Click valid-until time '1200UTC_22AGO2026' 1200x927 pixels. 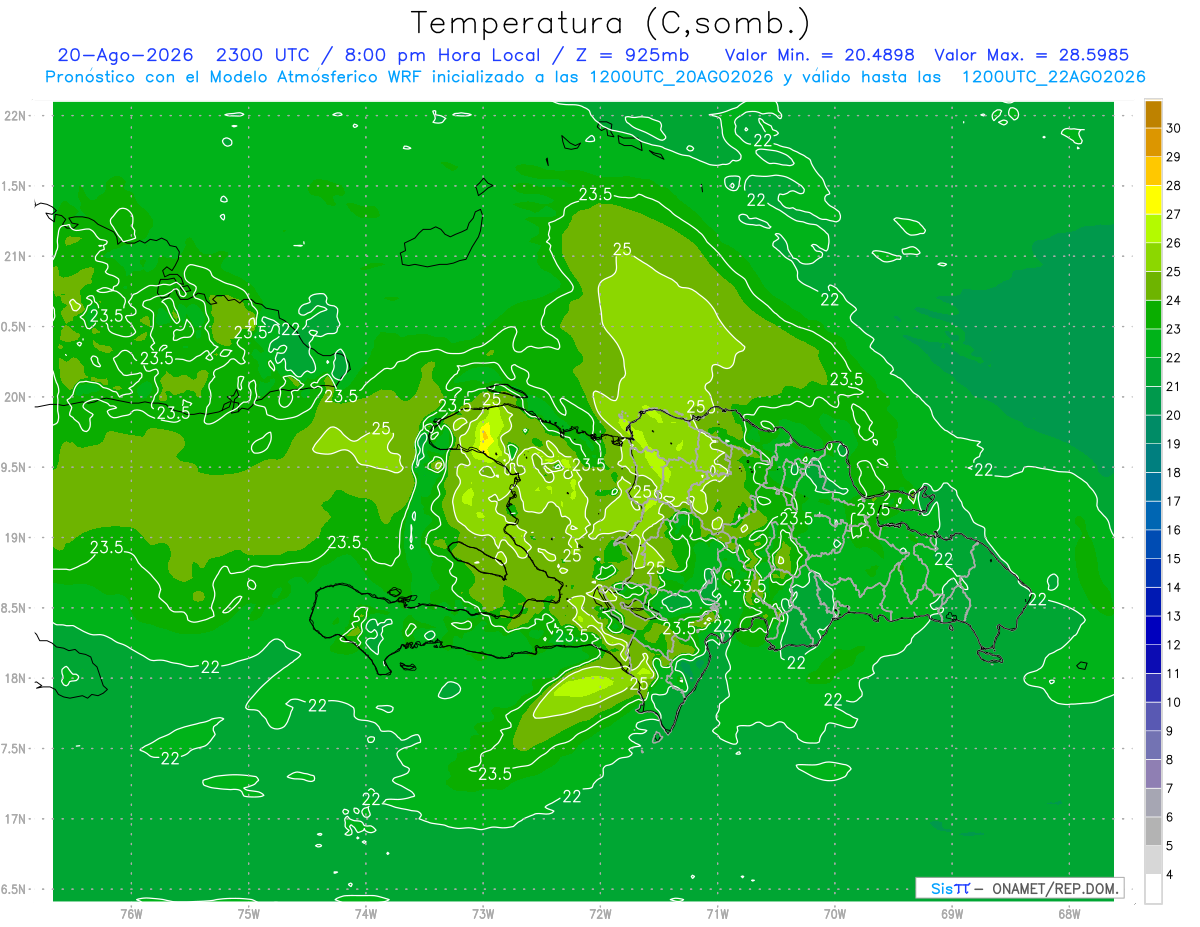click(1053, 77)
